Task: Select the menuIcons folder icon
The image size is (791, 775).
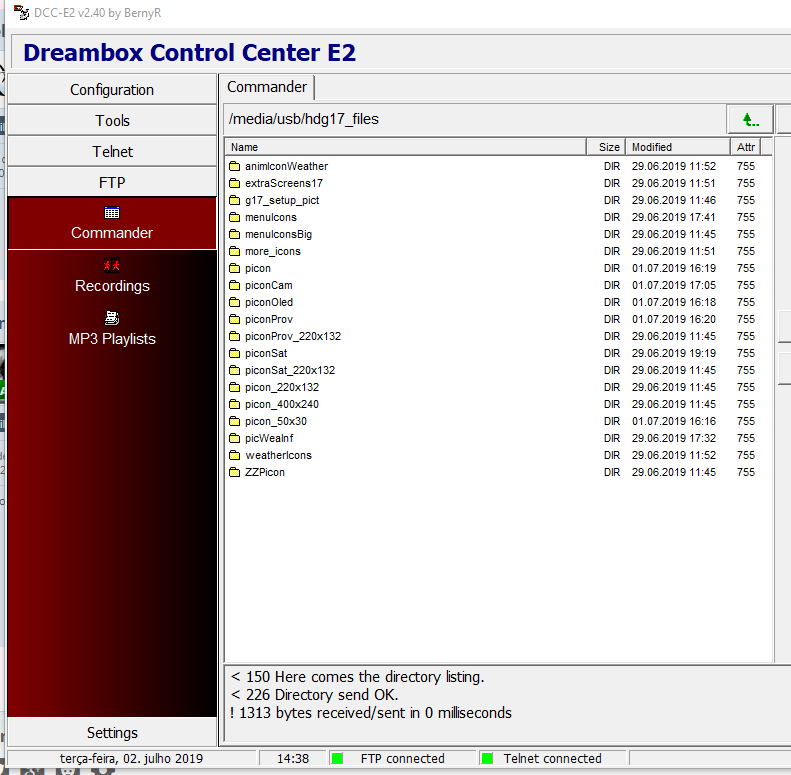Action: (234, 217)
